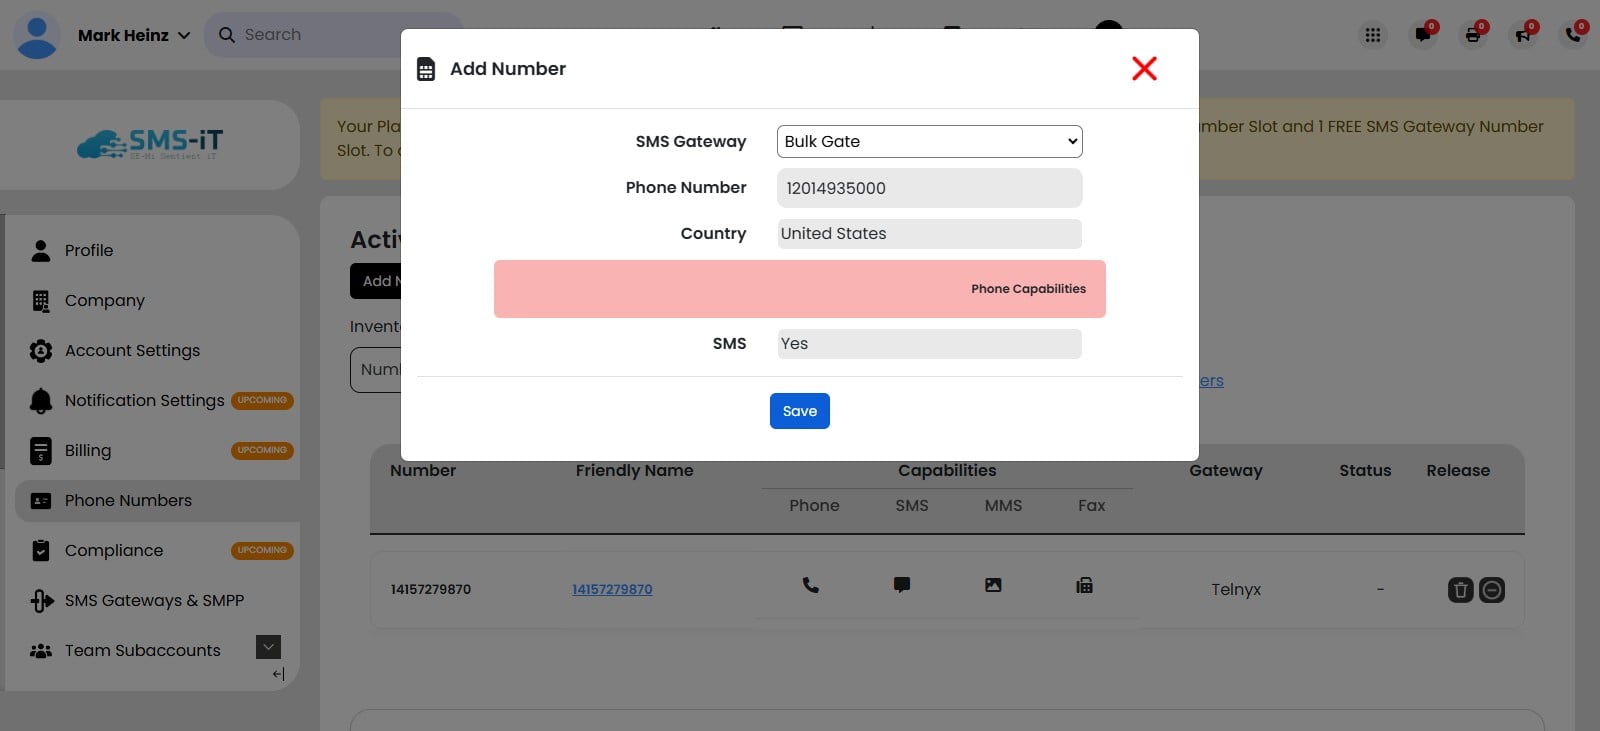Click the user avatar icon

click(x=37, y=35)
